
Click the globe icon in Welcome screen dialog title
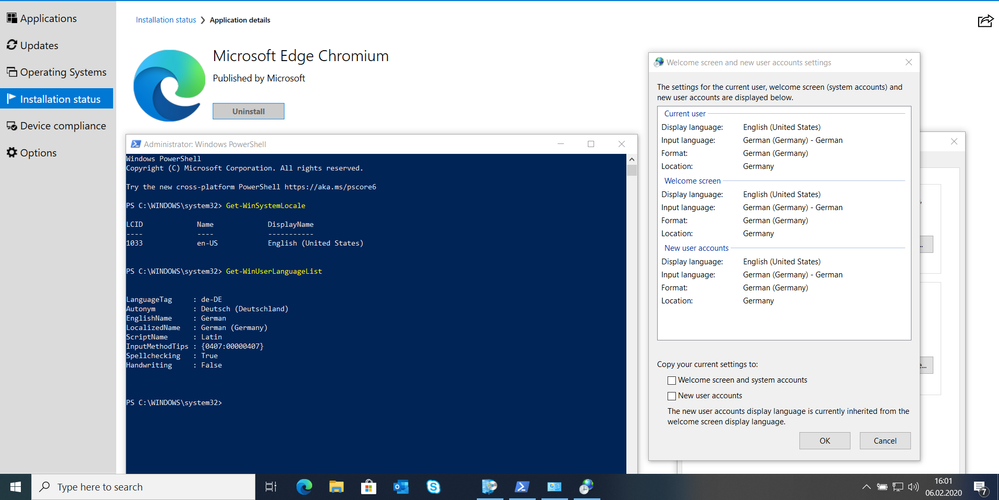659,62
